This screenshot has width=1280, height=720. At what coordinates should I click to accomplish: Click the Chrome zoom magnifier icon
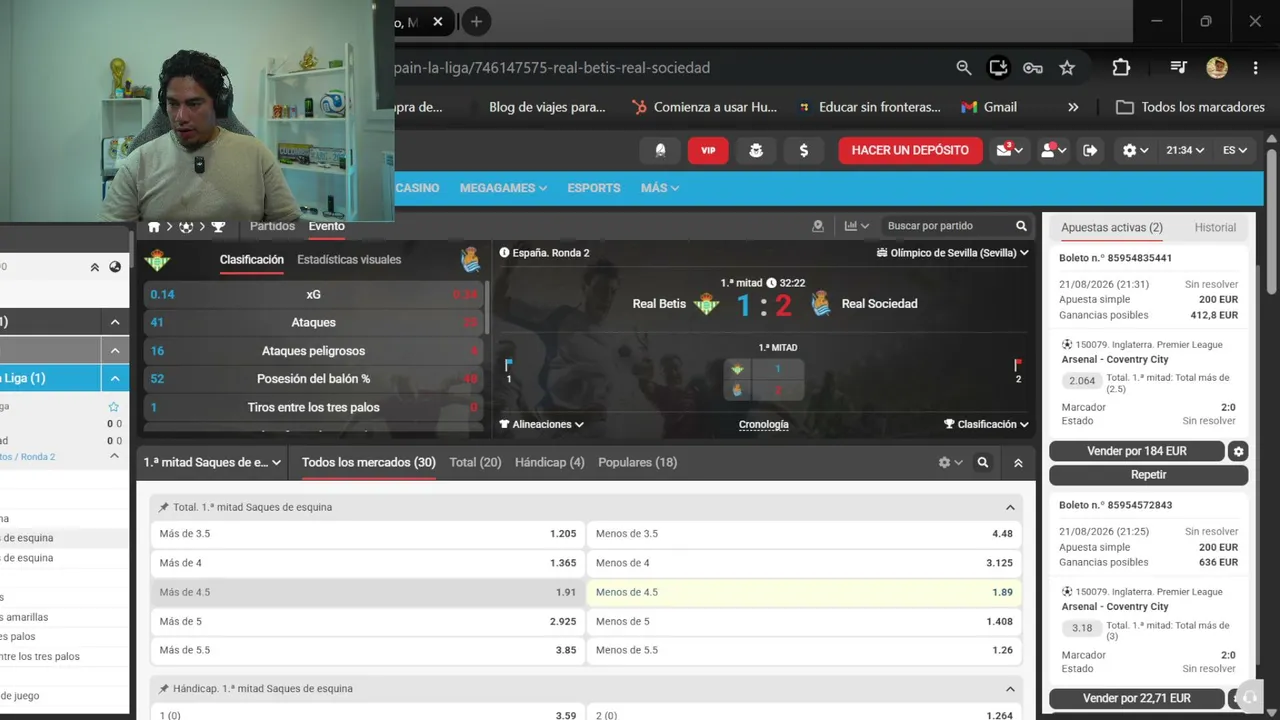pyautogui.click(x=964, y=68)
